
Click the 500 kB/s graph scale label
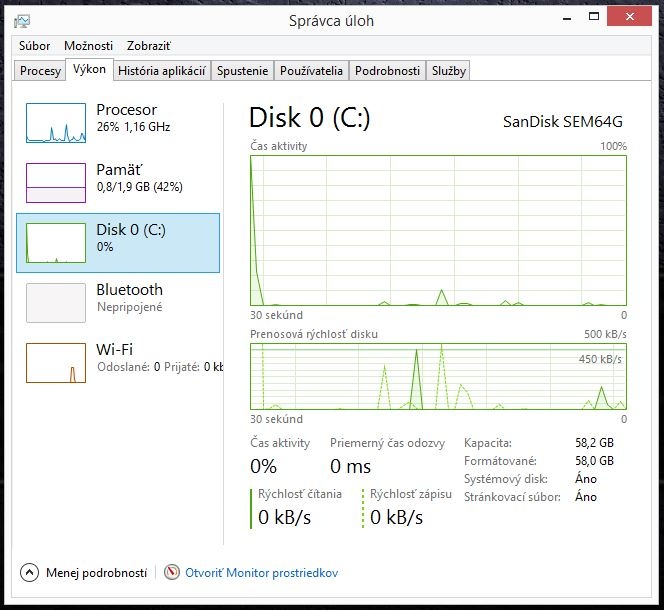(605, 334)
